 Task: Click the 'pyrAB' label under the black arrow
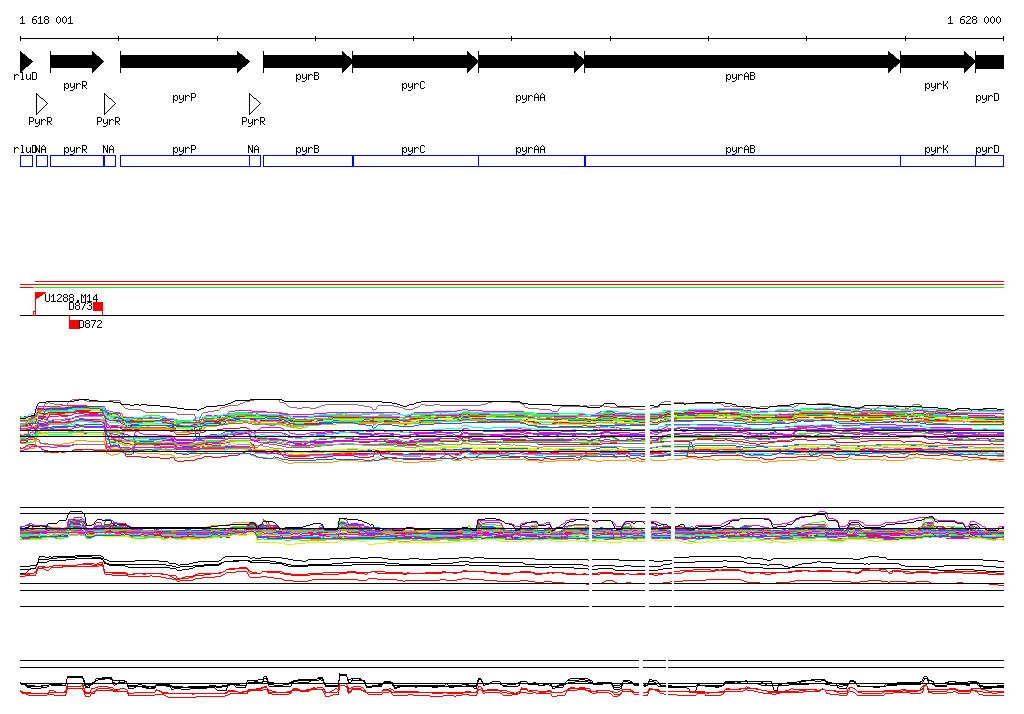pos(740,76)
